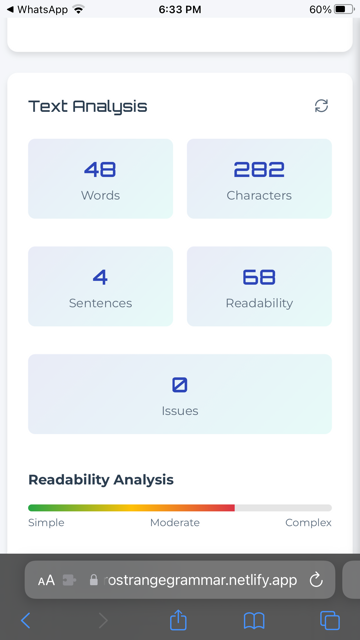This screenshot has width=360, height=640.
Task: Reload the page from the address bar
Action: [316, 580]
